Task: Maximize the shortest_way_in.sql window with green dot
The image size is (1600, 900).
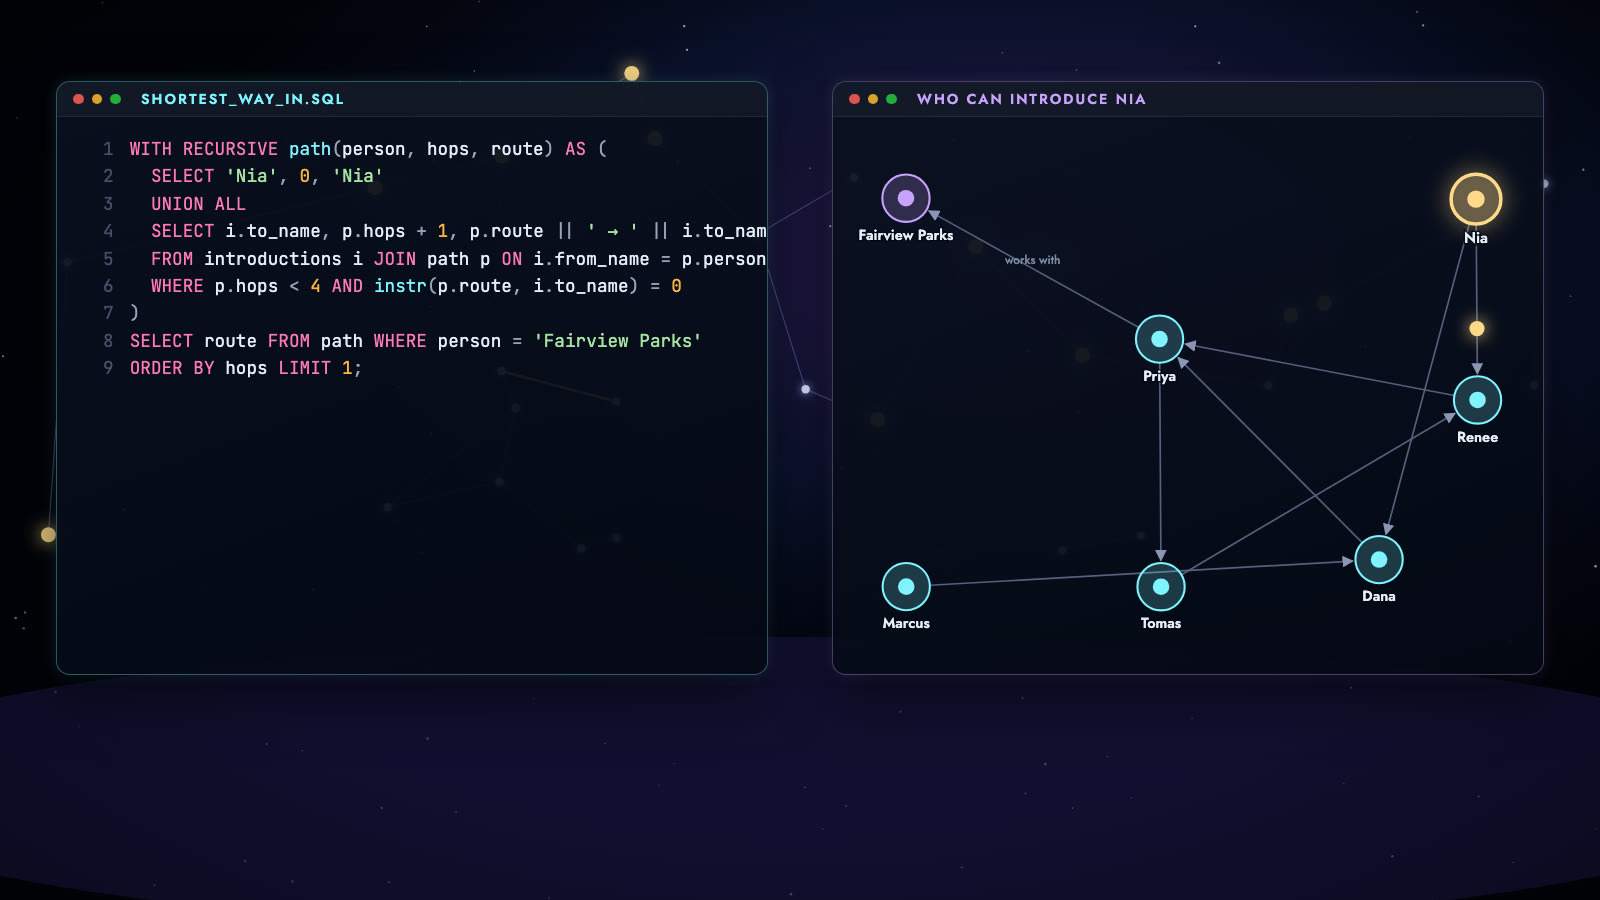Action: tap(116, 99)
